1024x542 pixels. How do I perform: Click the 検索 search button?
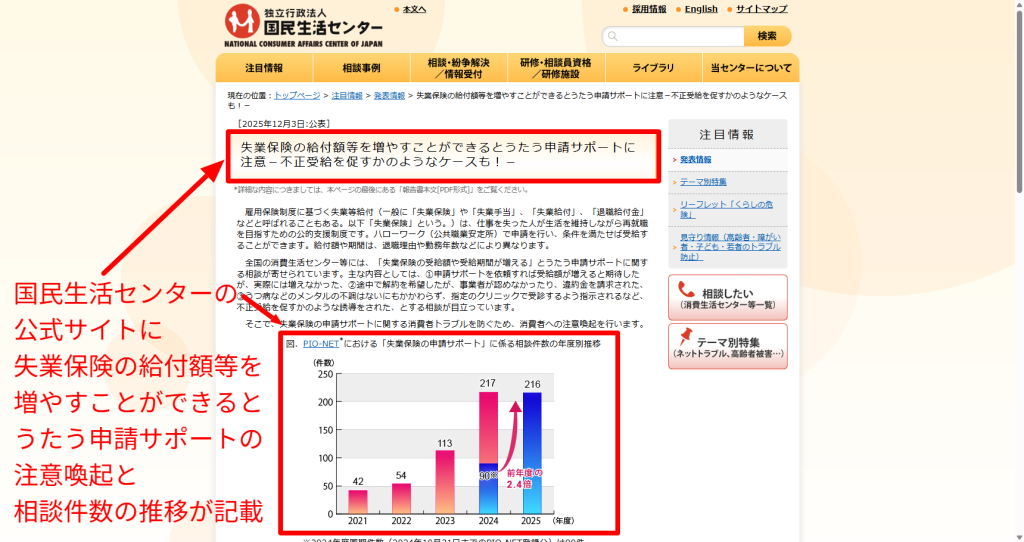click(x=767, y=36)
